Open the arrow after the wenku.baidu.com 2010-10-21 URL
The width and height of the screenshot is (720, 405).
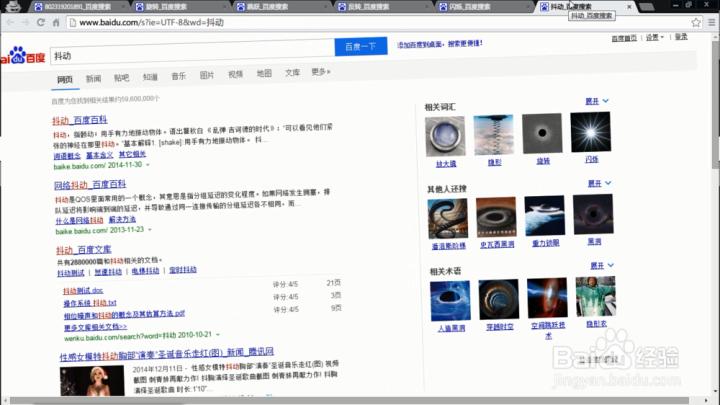218,334
